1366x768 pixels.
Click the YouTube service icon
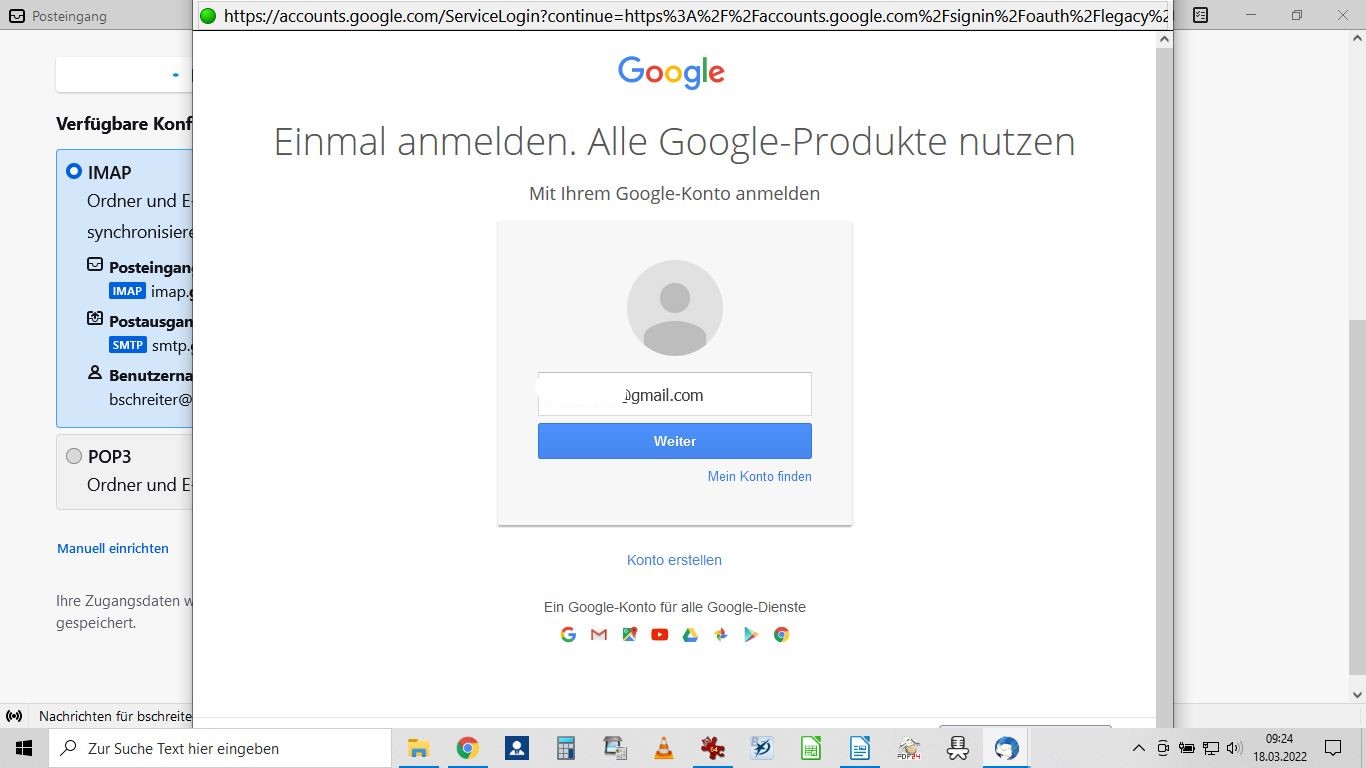coord(660,634)
